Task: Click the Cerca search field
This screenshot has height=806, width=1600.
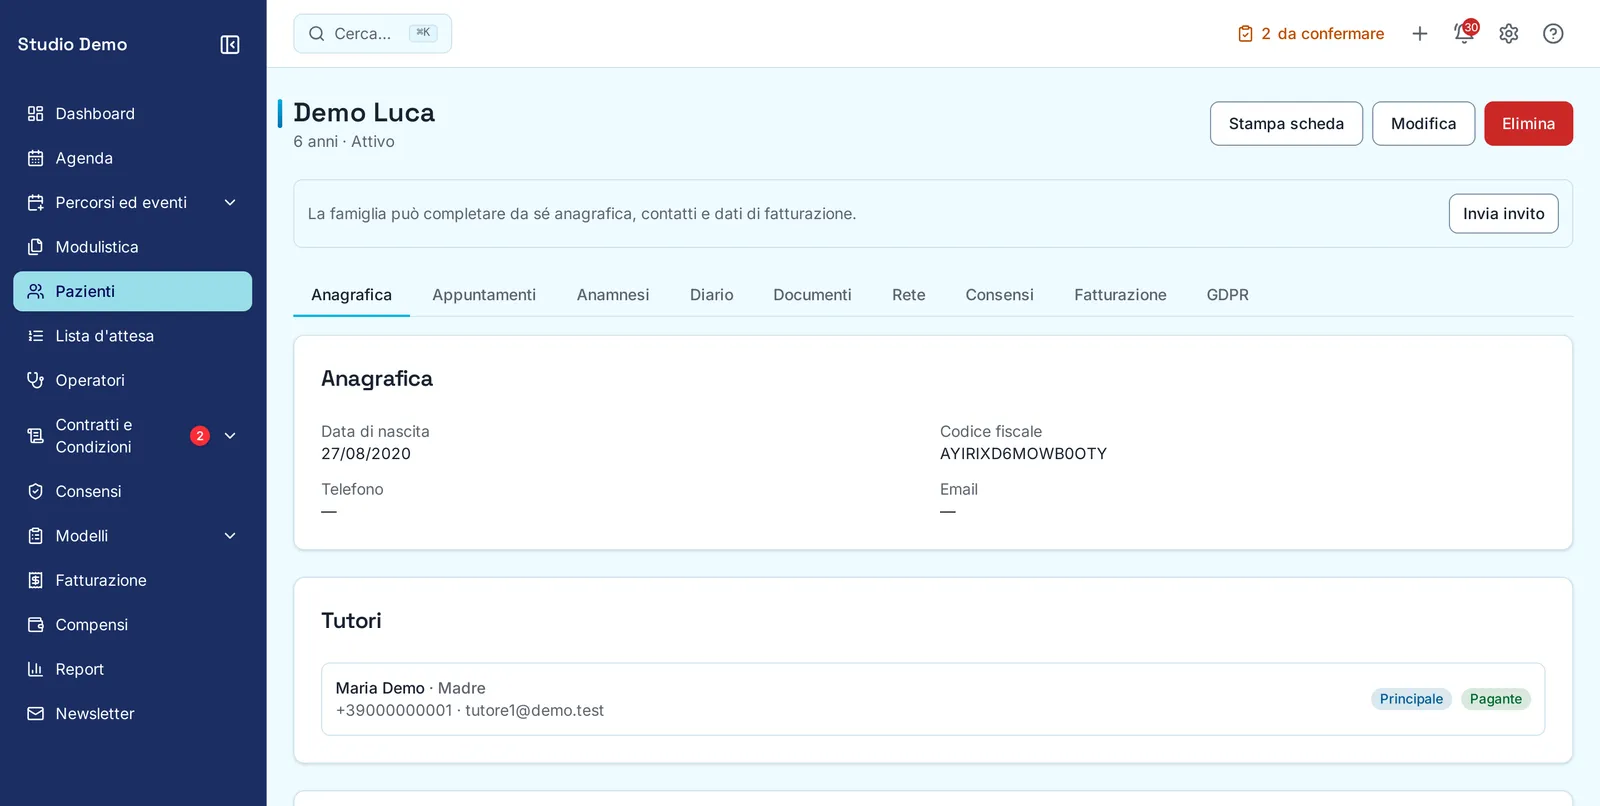Action: tap(372, 34)
